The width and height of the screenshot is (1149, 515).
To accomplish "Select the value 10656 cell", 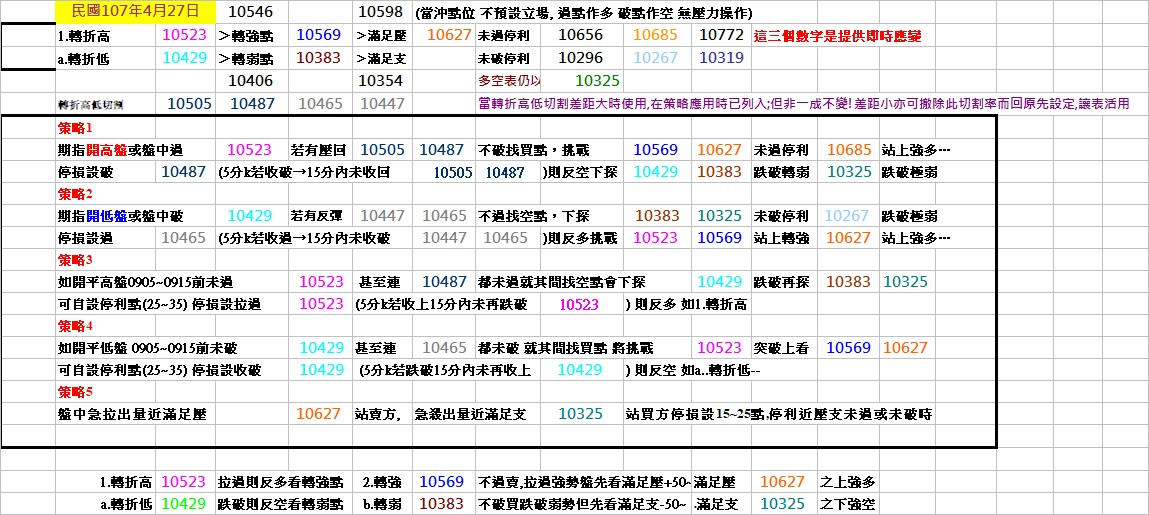I will click(580, 35).
